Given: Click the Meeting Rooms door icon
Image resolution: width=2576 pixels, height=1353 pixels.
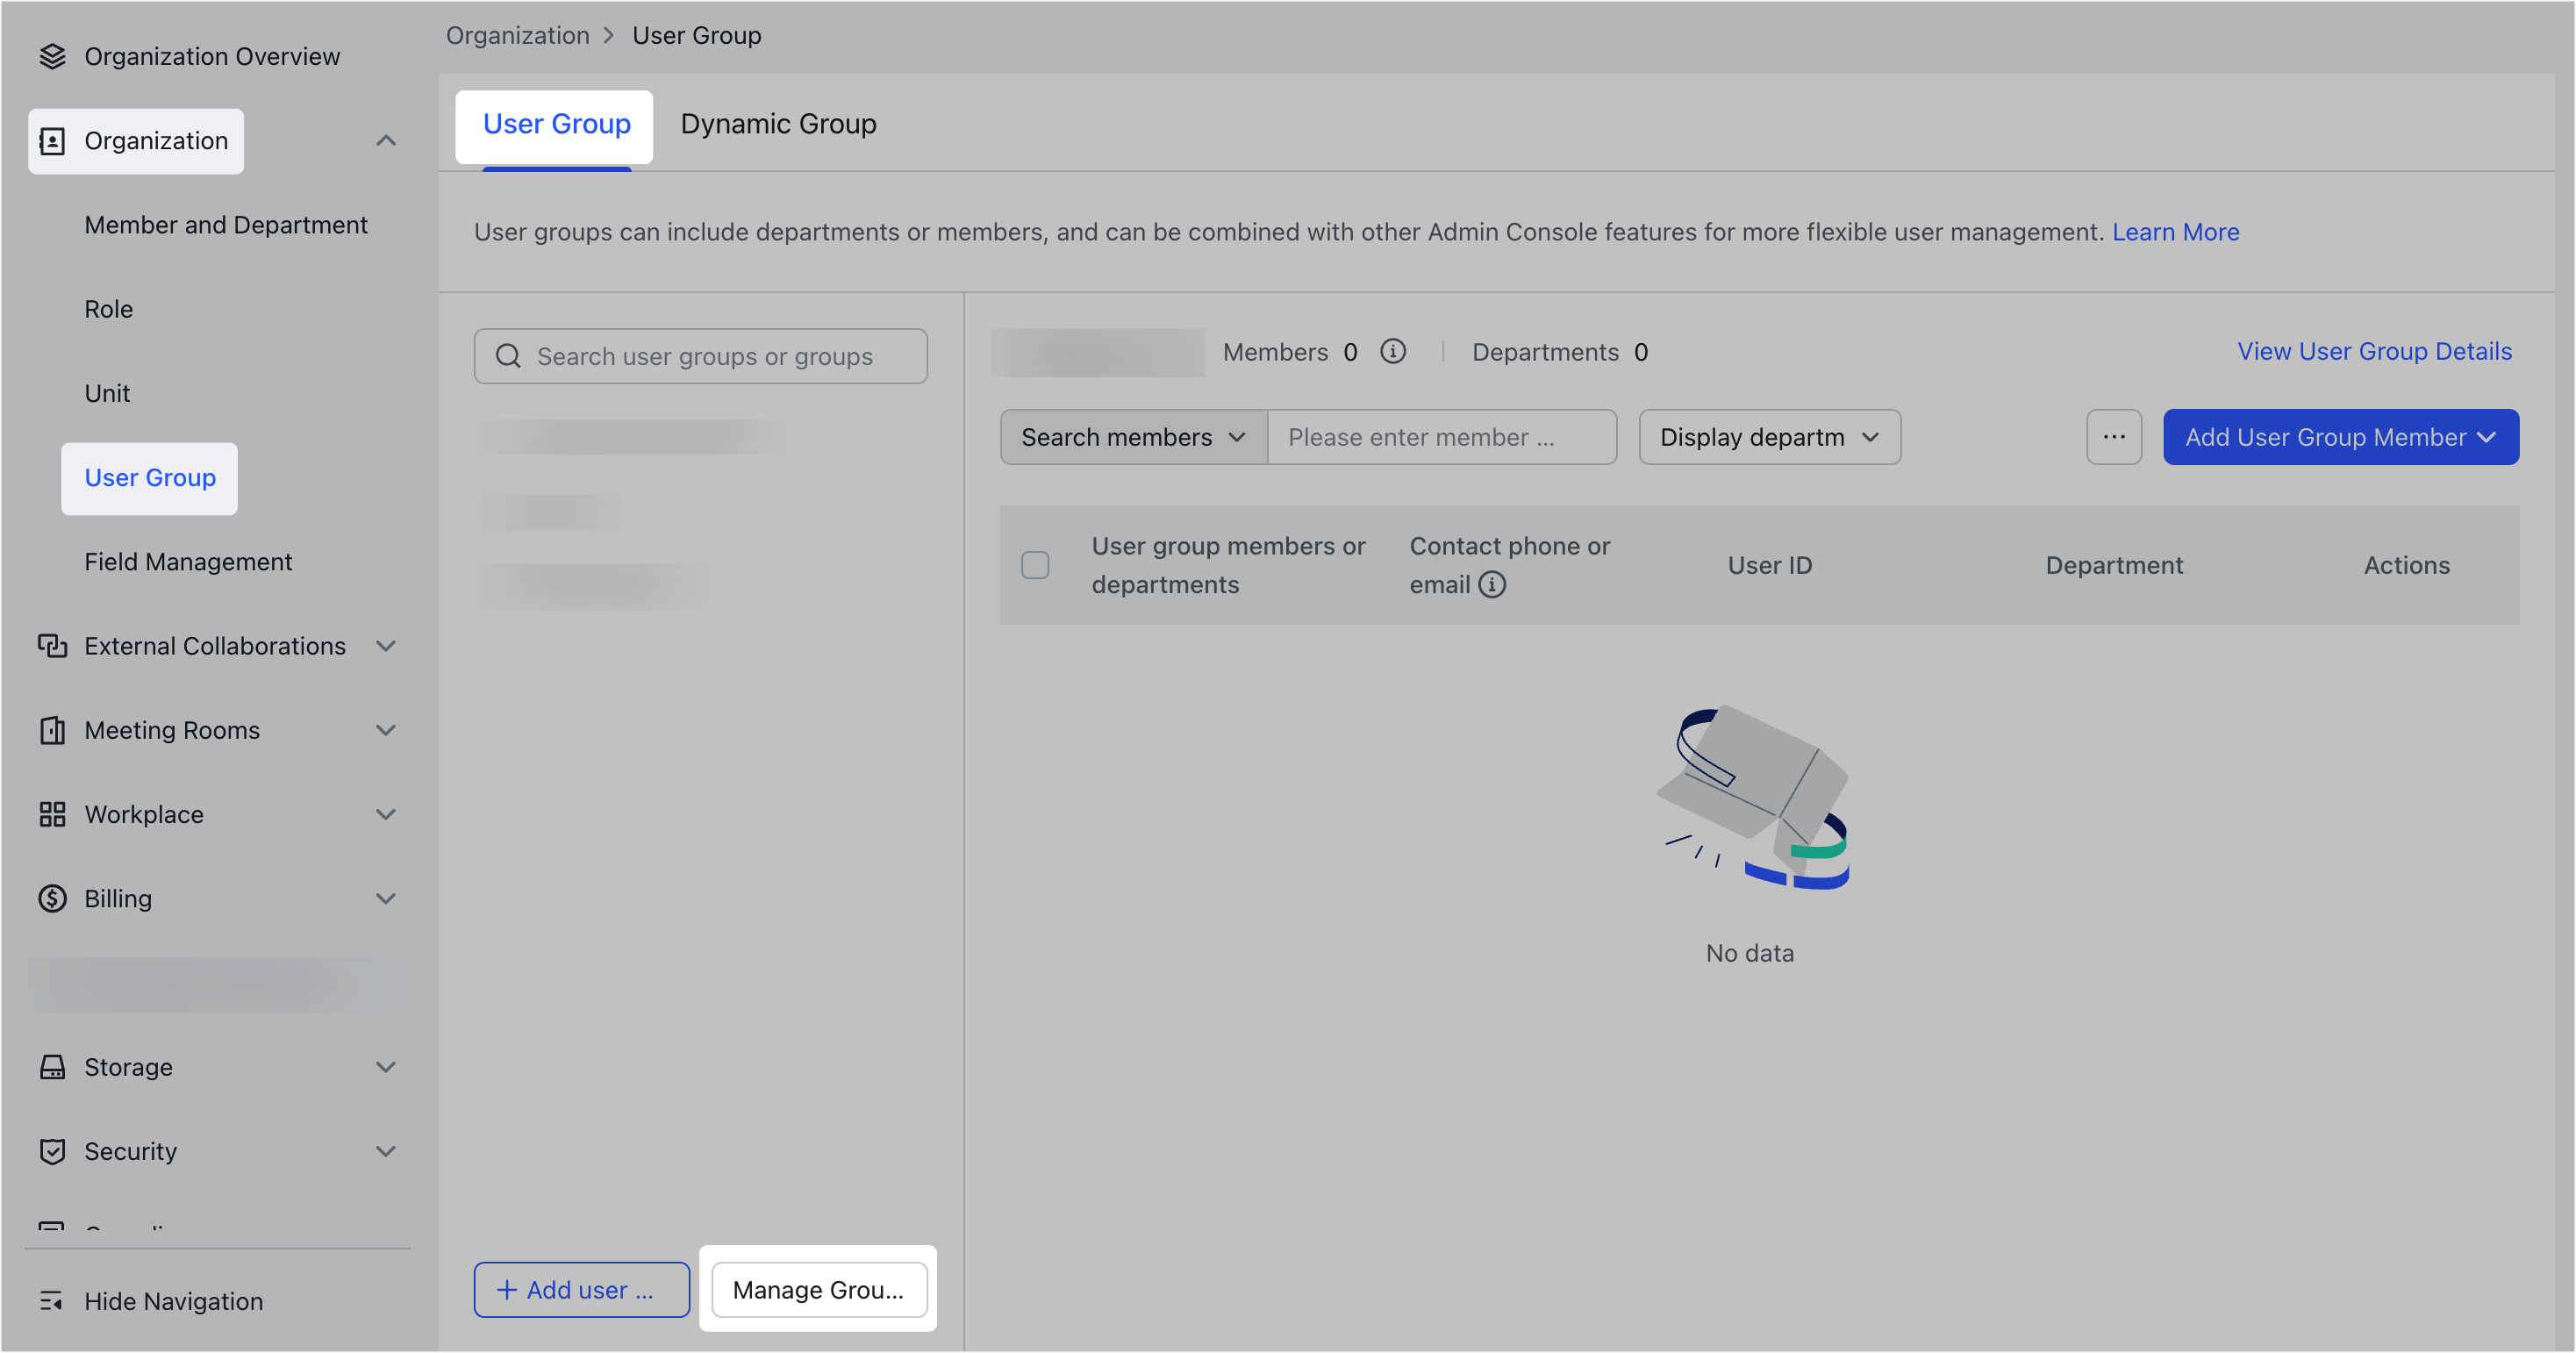Looking at the screenshot, I should point(52,730).
